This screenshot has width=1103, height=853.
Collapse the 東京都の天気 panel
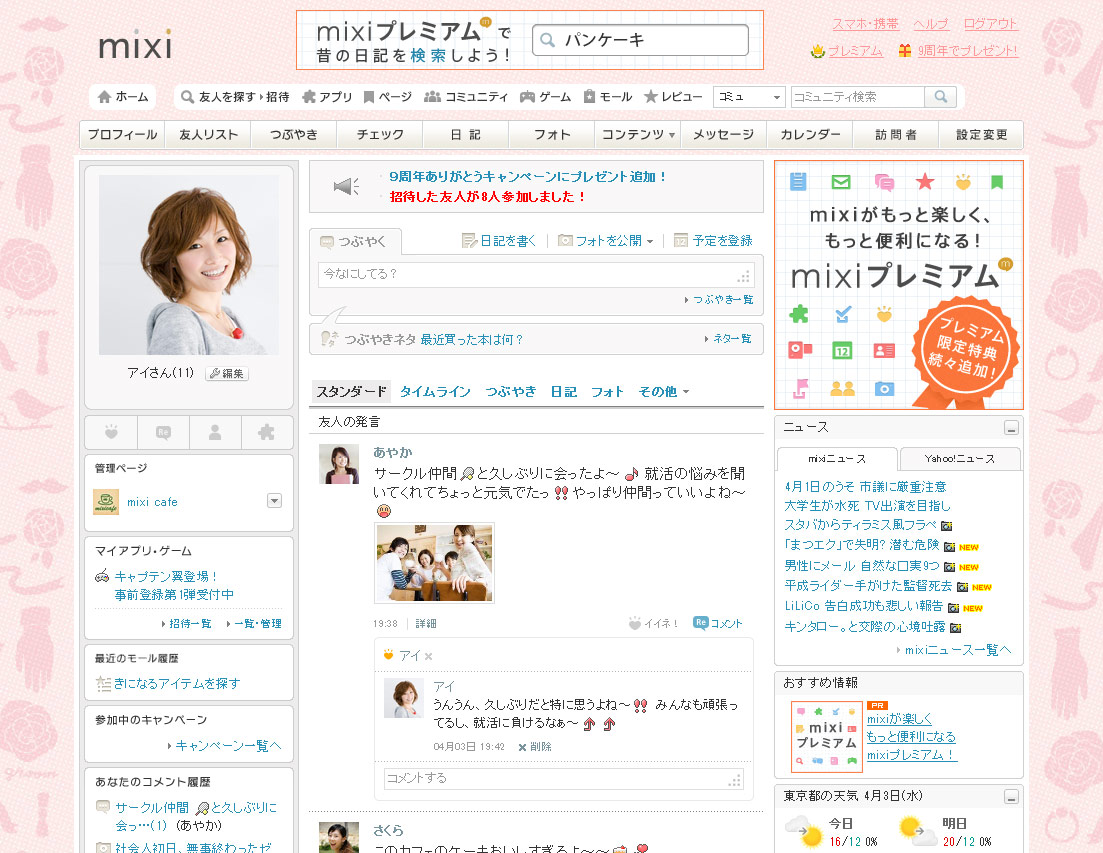pyautogui.click(x=1011, y=797)
